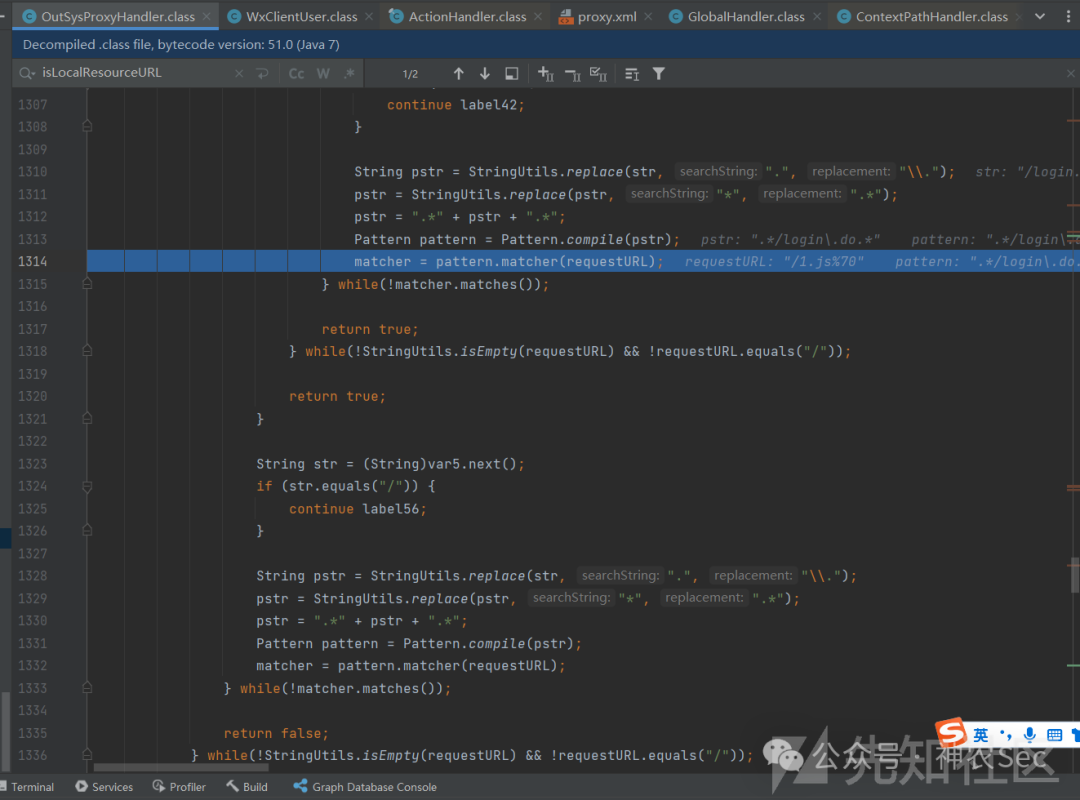
Task: Close the OutSysProxyHandler.class tab
Action: pyautogui.click(x=207, y=17)
